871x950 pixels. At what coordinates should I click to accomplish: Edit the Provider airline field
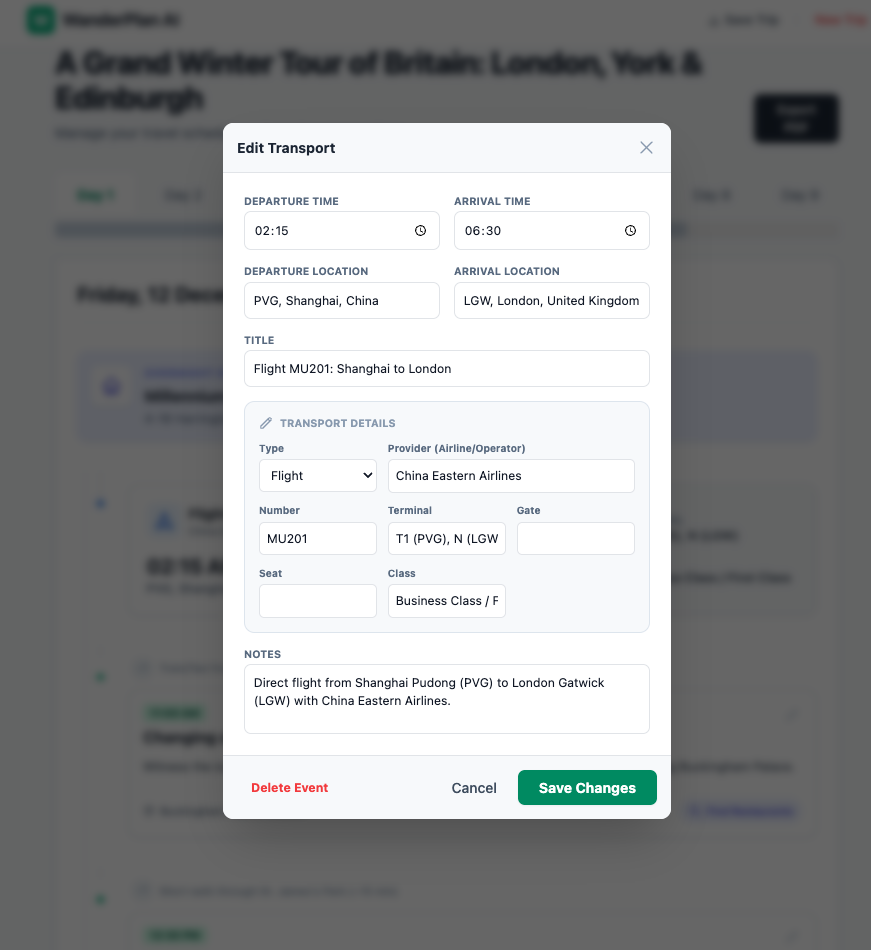[x=511, y=476]
